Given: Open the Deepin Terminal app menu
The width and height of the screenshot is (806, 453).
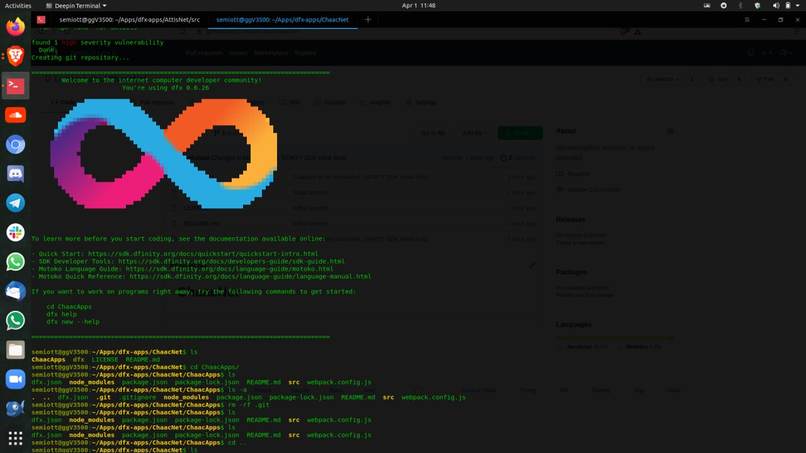Looking at the screenshot, I should coord(76,6).
